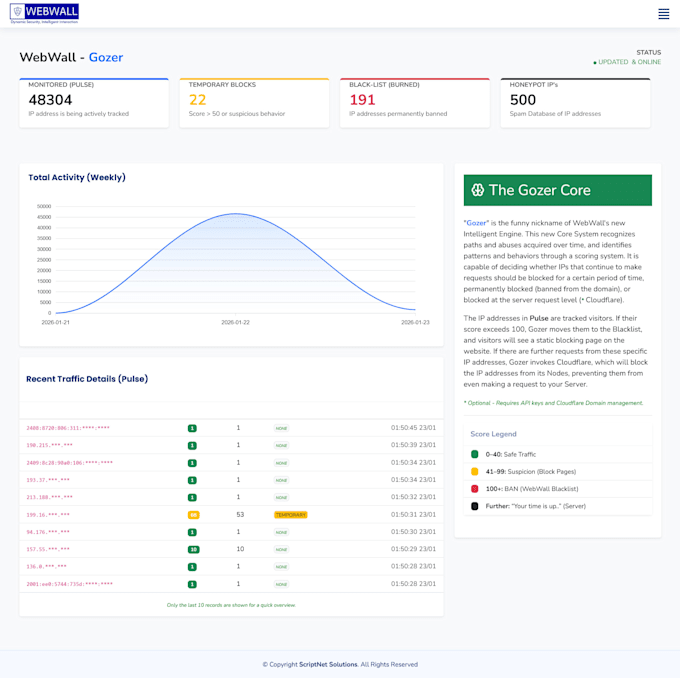This screenshot has width=680, height=678.
Task: Select IP row 2001:ee0:5744:735d:****:****
Action: [231, 584]
